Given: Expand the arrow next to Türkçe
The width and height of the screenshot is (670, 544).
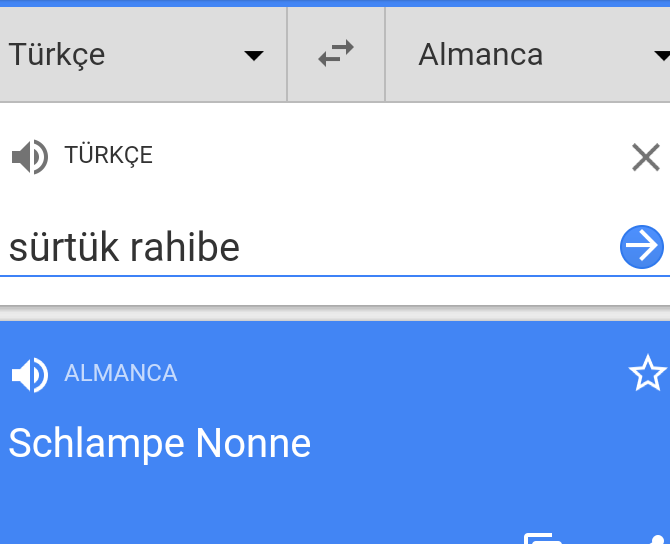Looking at the screenshot, I should click(254, 55).
